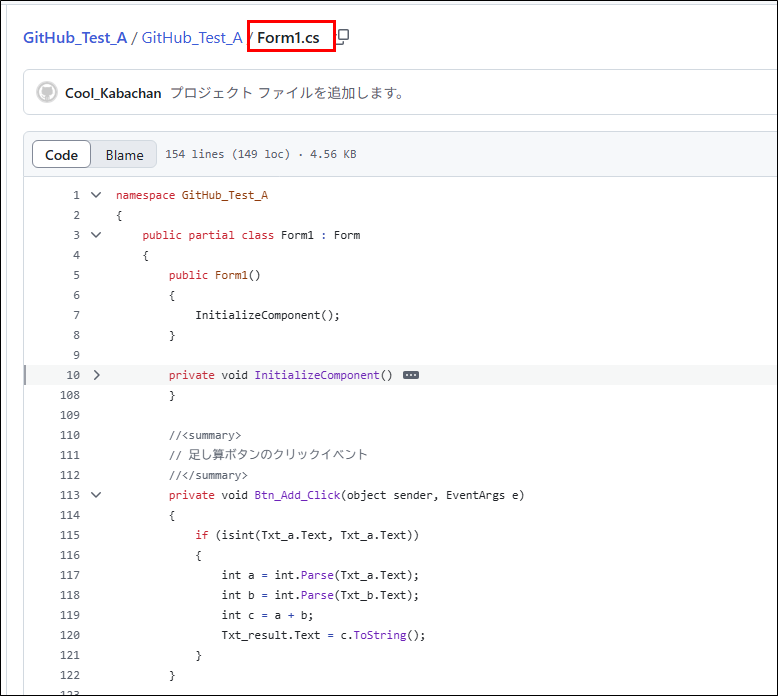This screenshot has width=778, height=696.
Task: Select line number 122
Action: point(70,675)
